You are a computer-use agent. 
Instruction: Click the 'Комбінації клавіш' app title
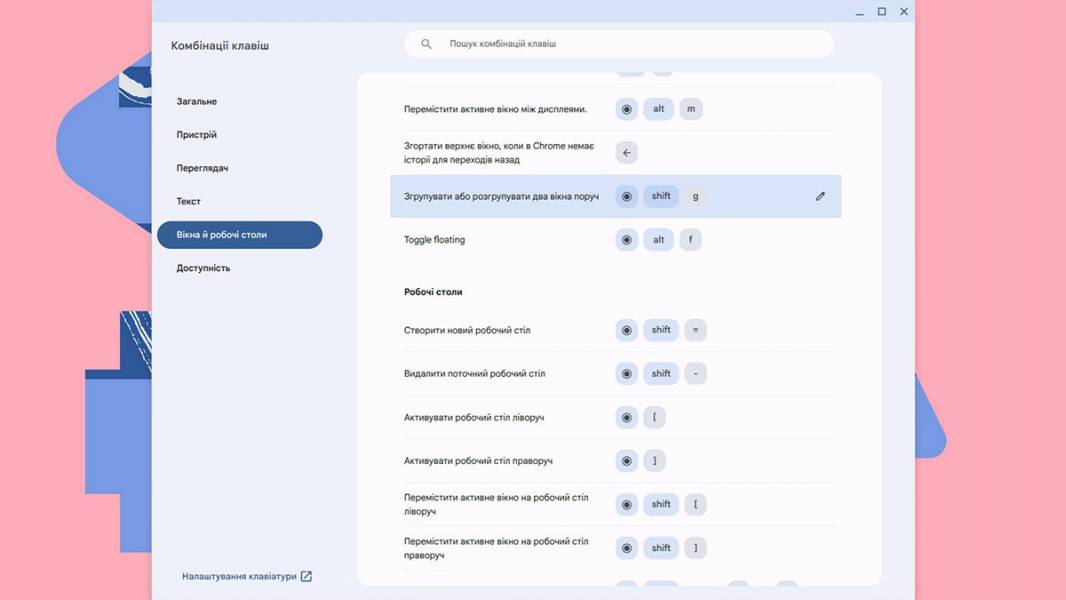pyautogui.click(x=220, y=46)
